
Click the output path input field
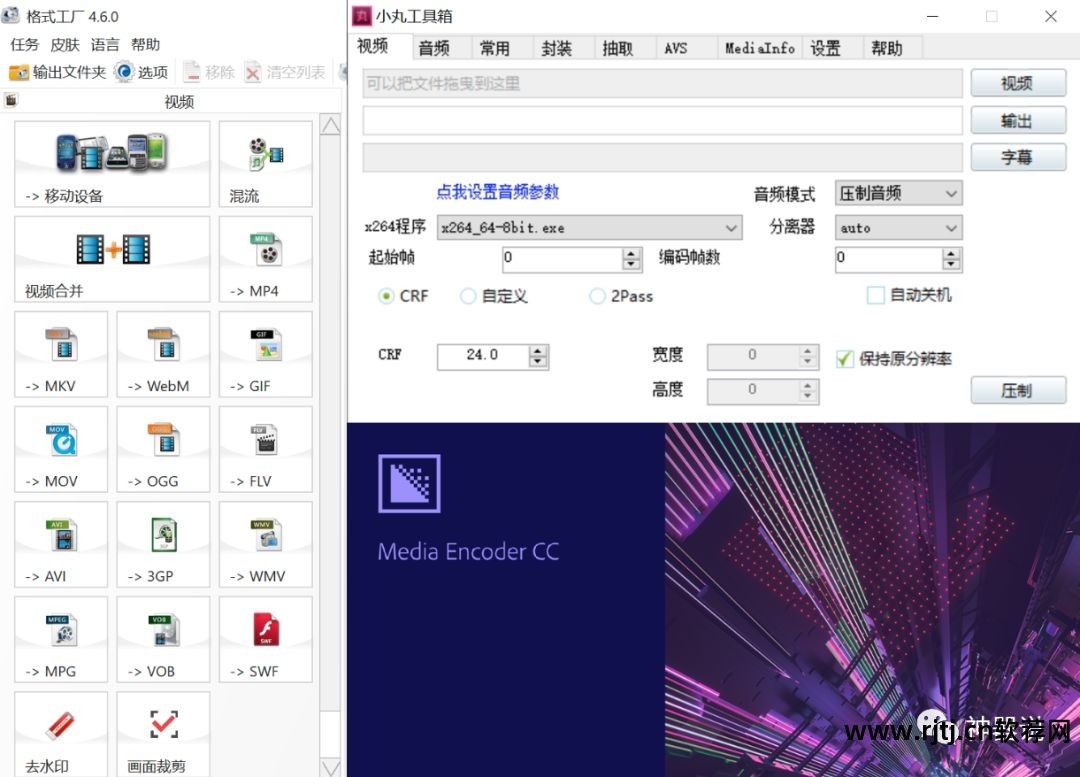click(663, 121)
